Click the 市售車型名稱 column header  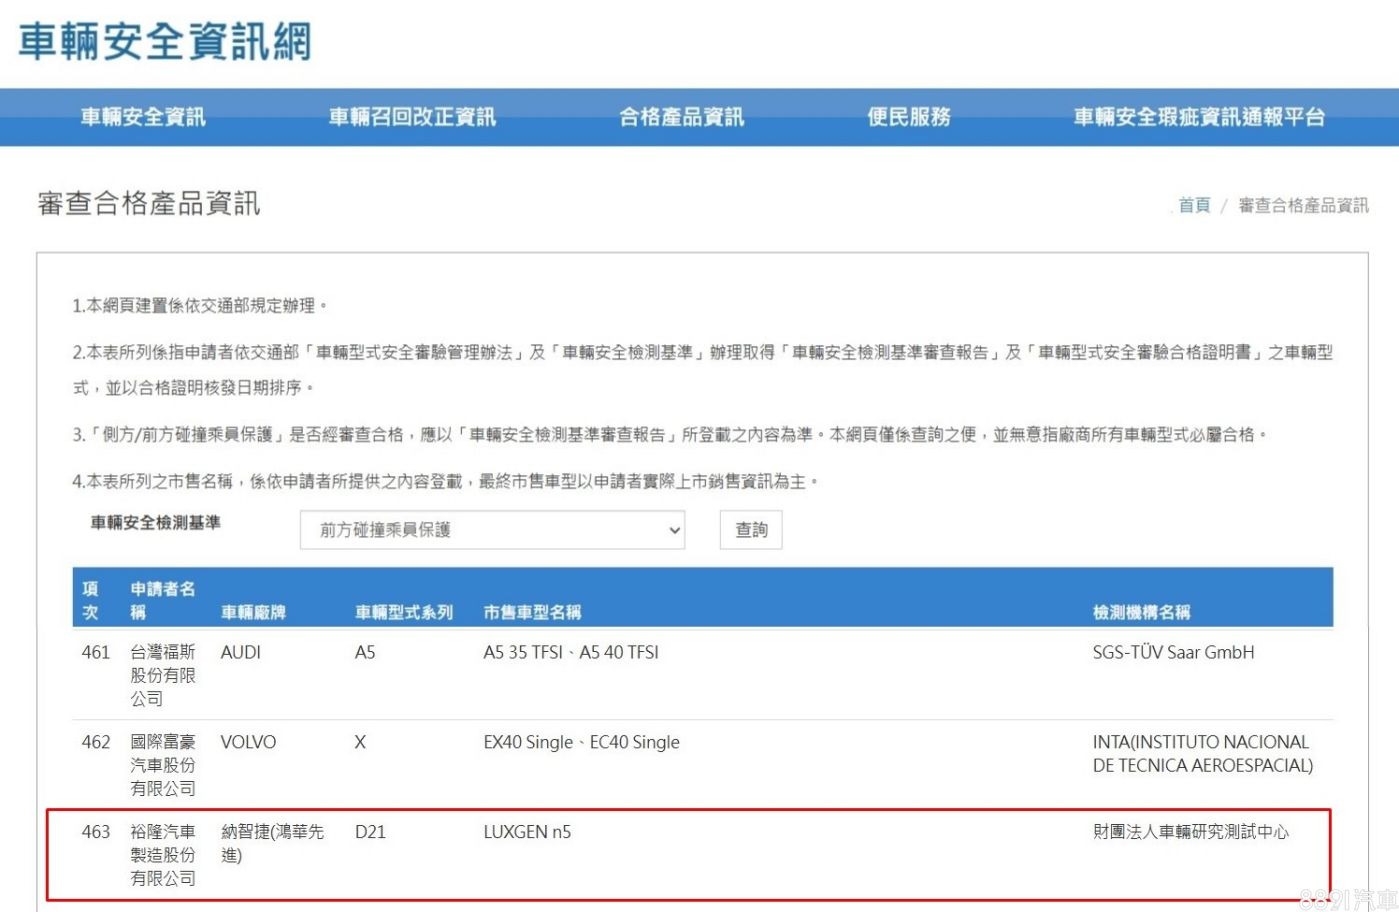coord(532,612)
